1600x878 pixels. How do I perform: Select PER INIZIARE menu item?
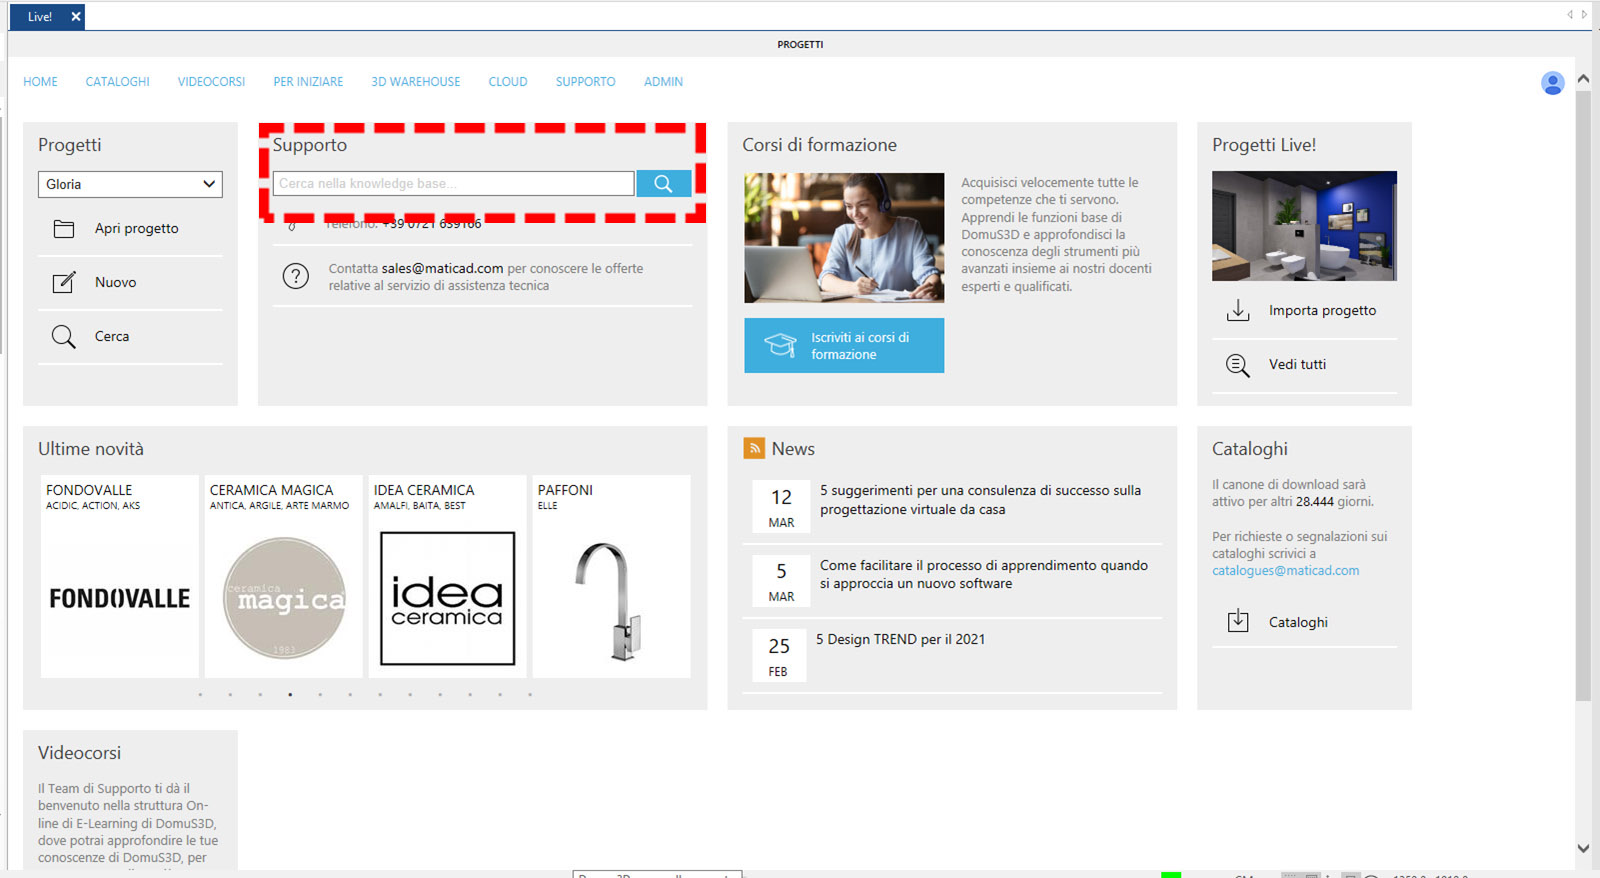point(308,82)
